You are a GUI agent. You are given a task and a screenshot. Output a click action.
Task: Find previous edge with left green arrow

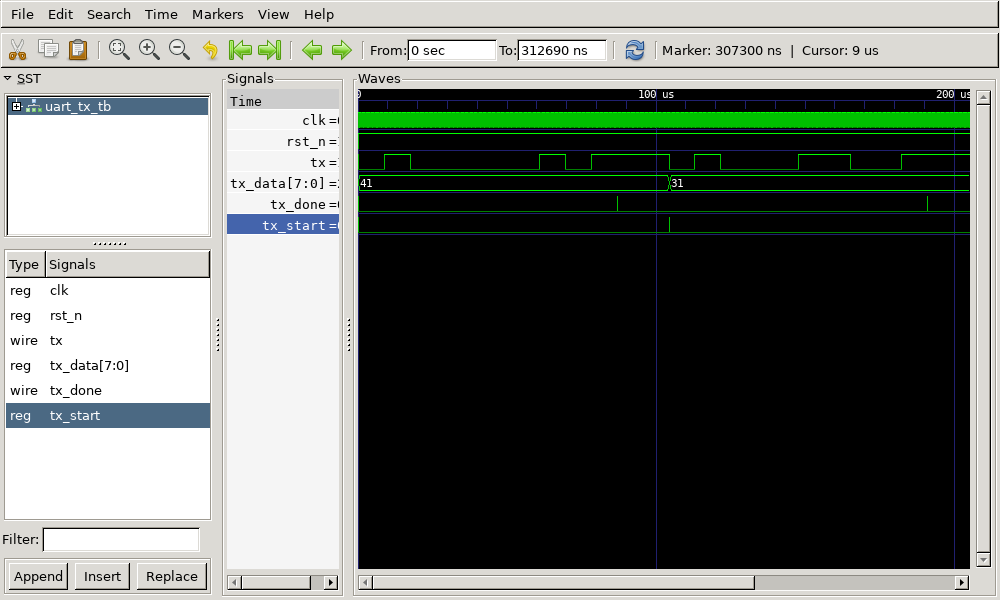[x=312, y=50]
